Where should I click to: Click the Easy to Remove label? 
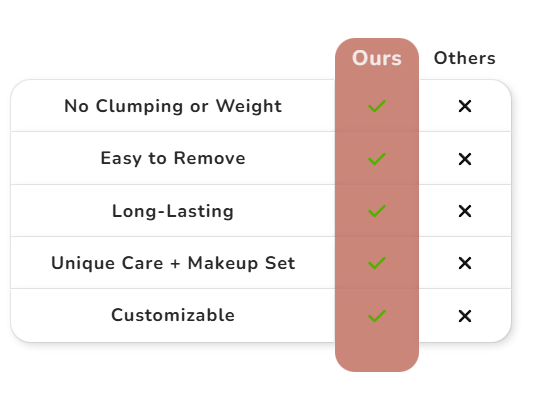[x=173, y=158]
